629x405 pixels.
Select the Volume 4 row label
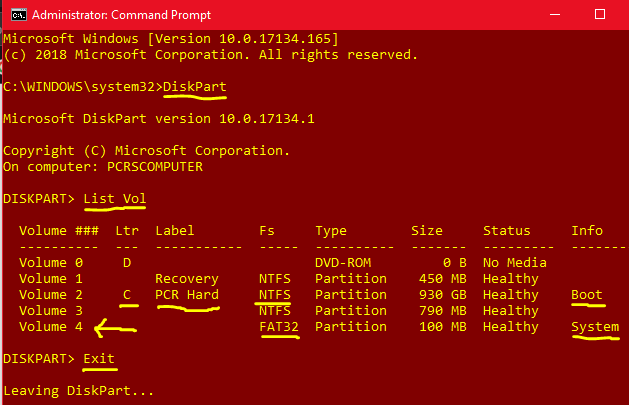pos(51,326)
